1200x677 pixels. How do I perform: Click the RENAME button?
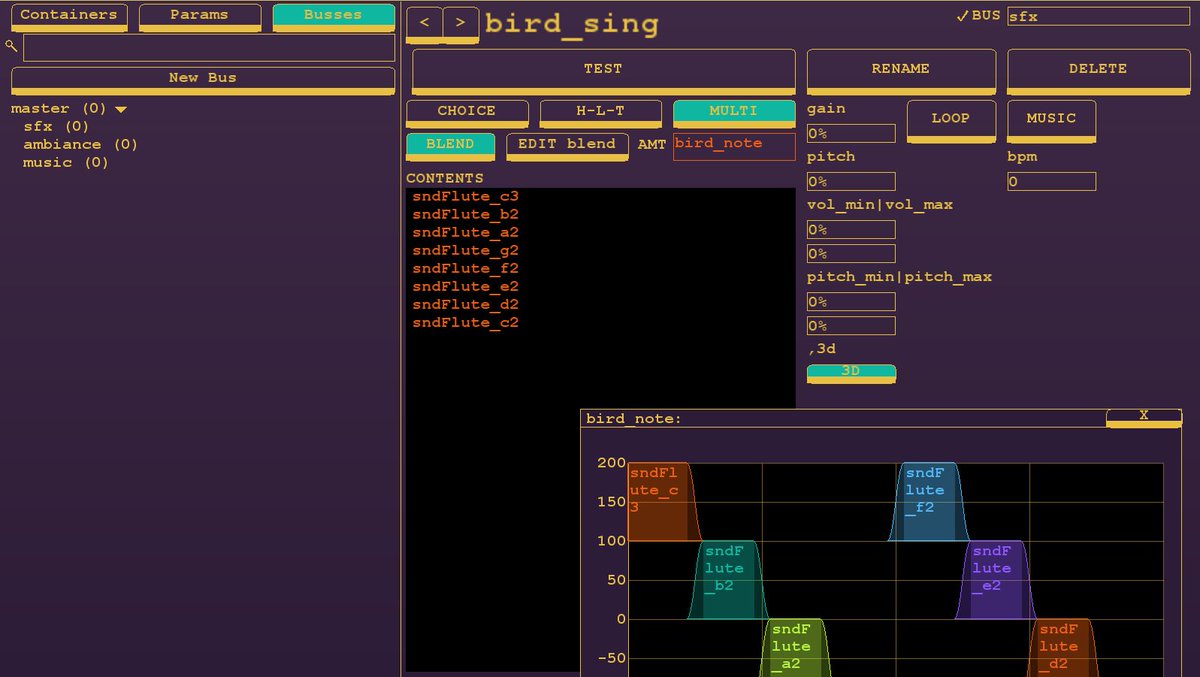[x=901, y=71]
